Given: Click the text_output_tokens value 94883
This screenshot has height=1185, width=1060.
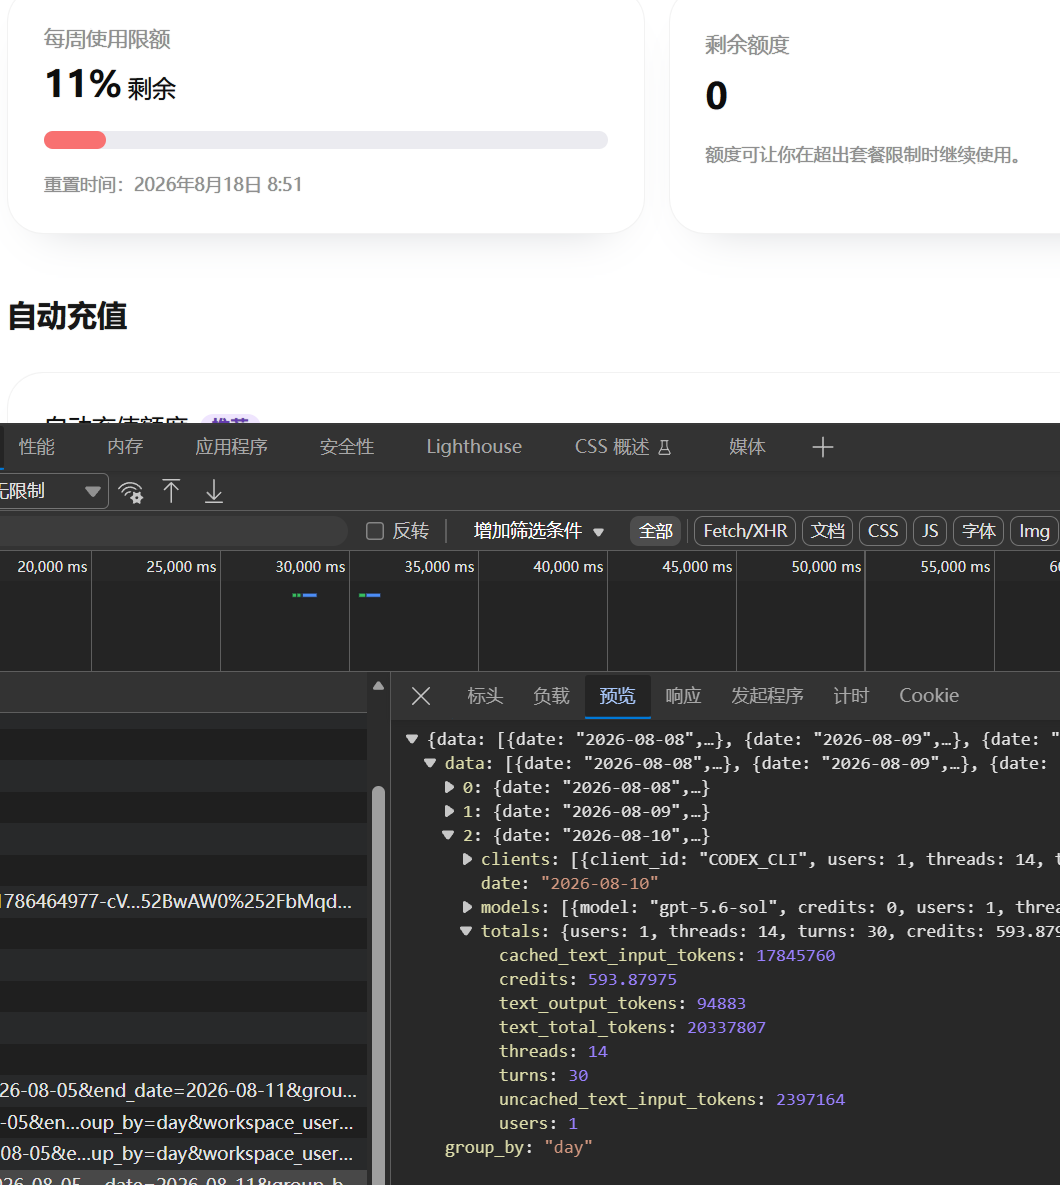Looking at the screenshot, I should pos(721,1004).
